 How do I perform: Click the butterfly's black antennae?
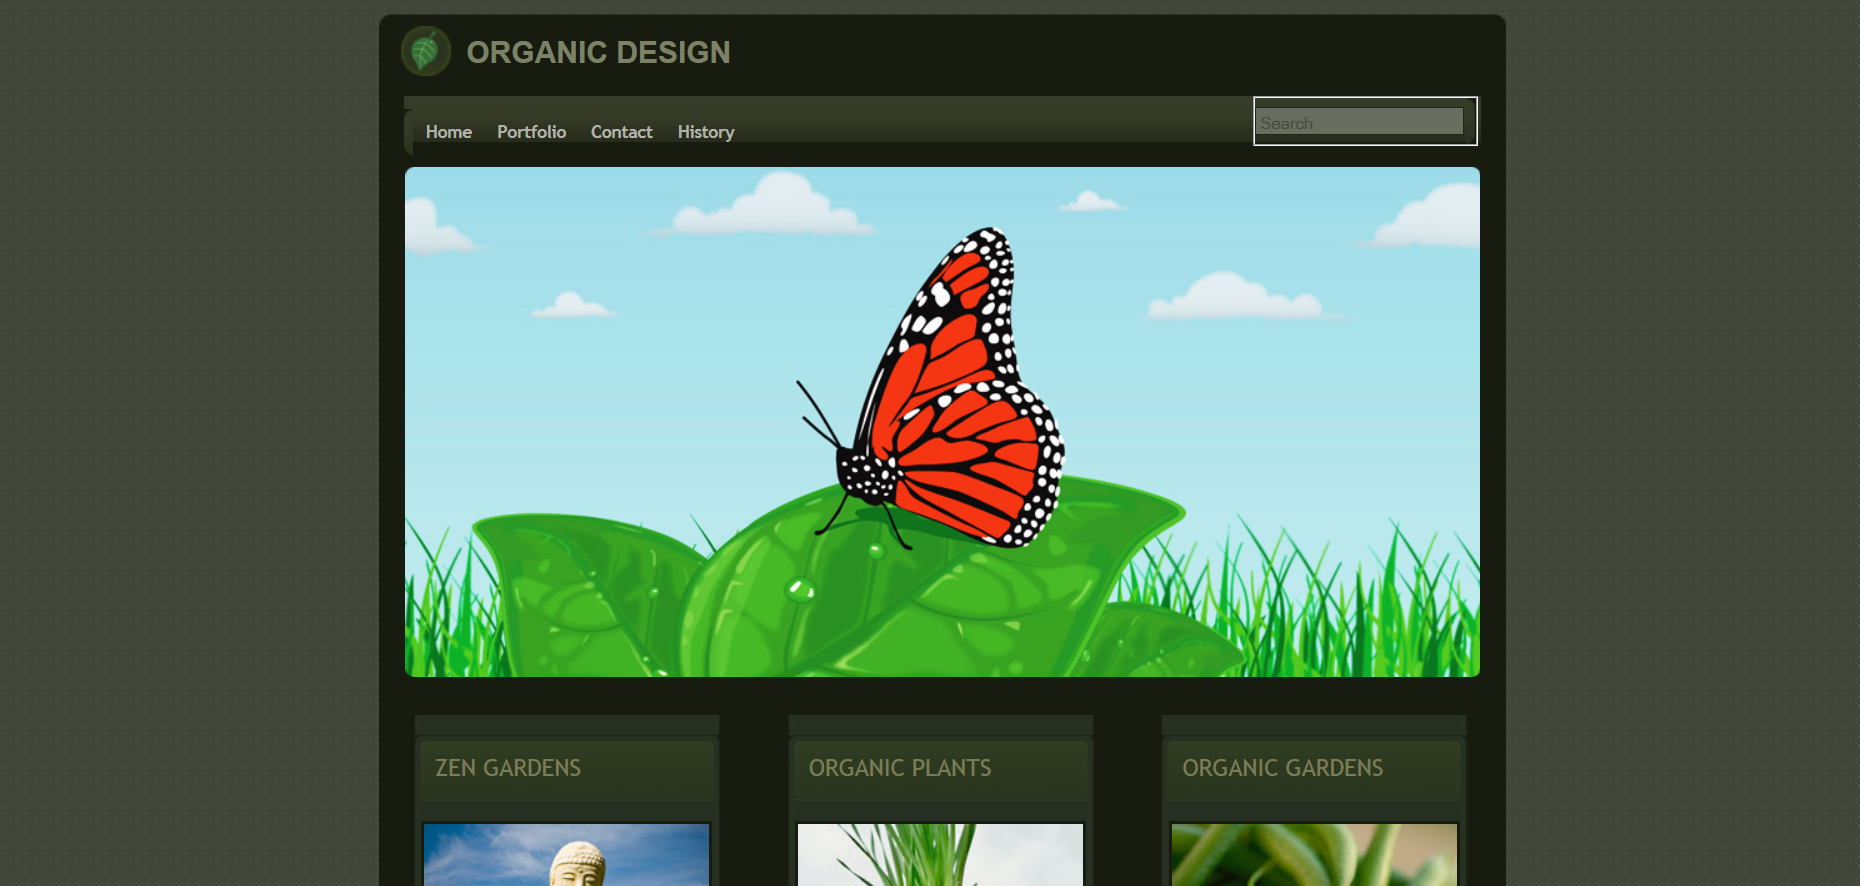(818, 410)
